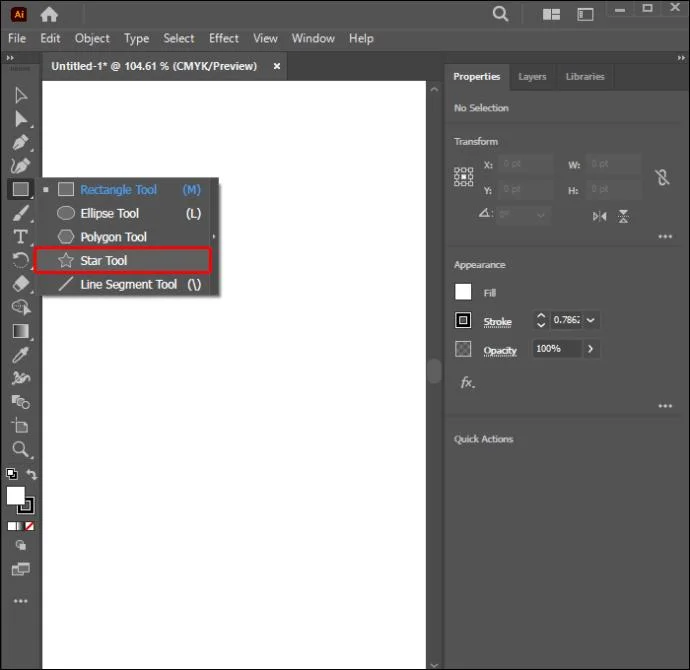The height and width of the screenshot is (670, 690).
Task: Open the workspace switcher
Action: pos(585,15)
